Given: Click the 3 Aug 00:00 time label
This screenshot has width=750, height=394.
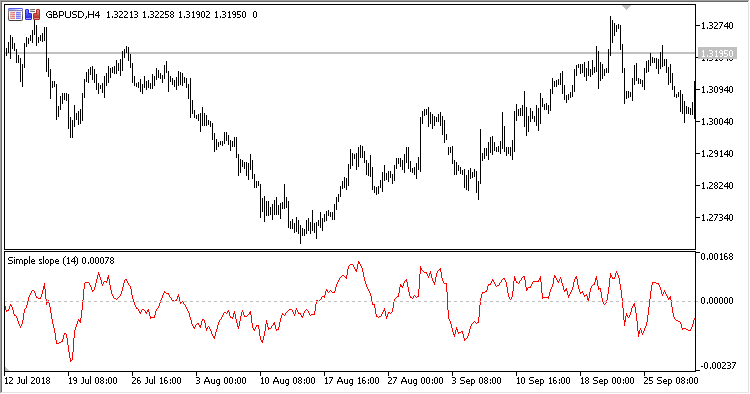Looking at the screenshot, I should (221, 381).
